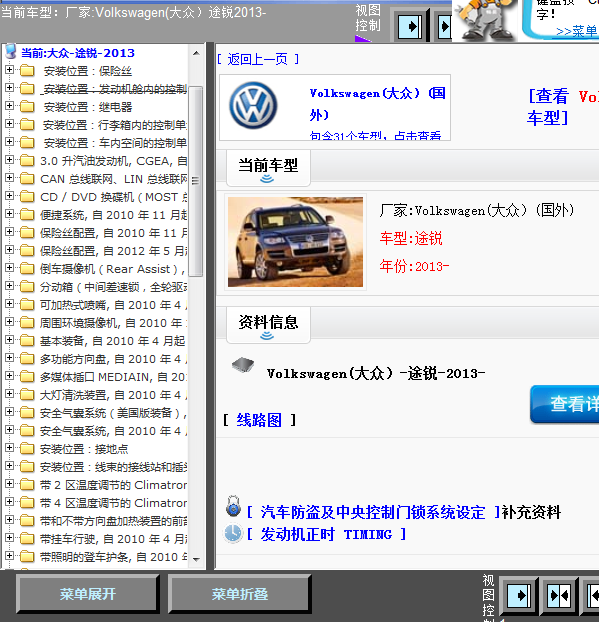Click folder icon of 多媒体插口 MEDIAIN row
This screenshot has height=622, width=599.
[27, 376]
